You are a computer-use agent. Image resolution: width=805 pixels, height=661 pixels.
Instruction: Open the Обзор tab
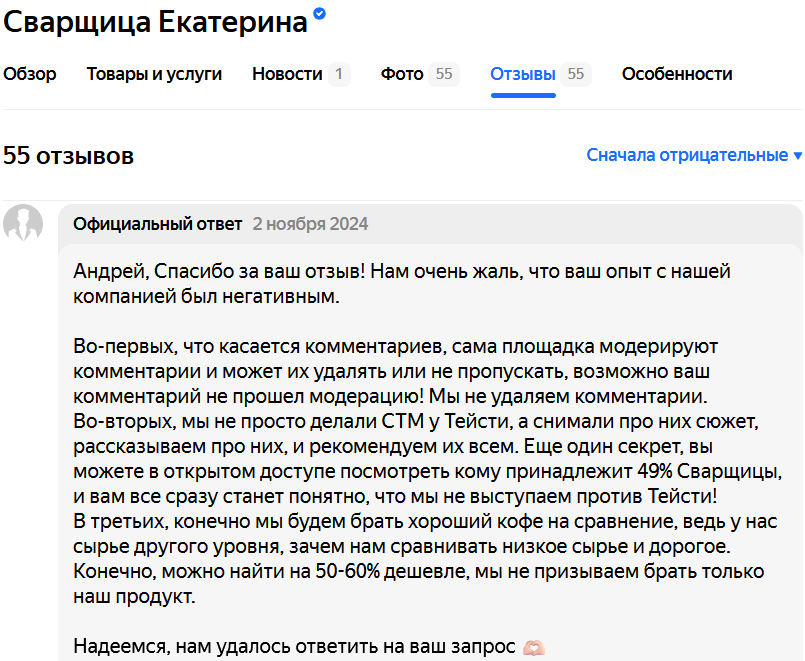(30, 74)
